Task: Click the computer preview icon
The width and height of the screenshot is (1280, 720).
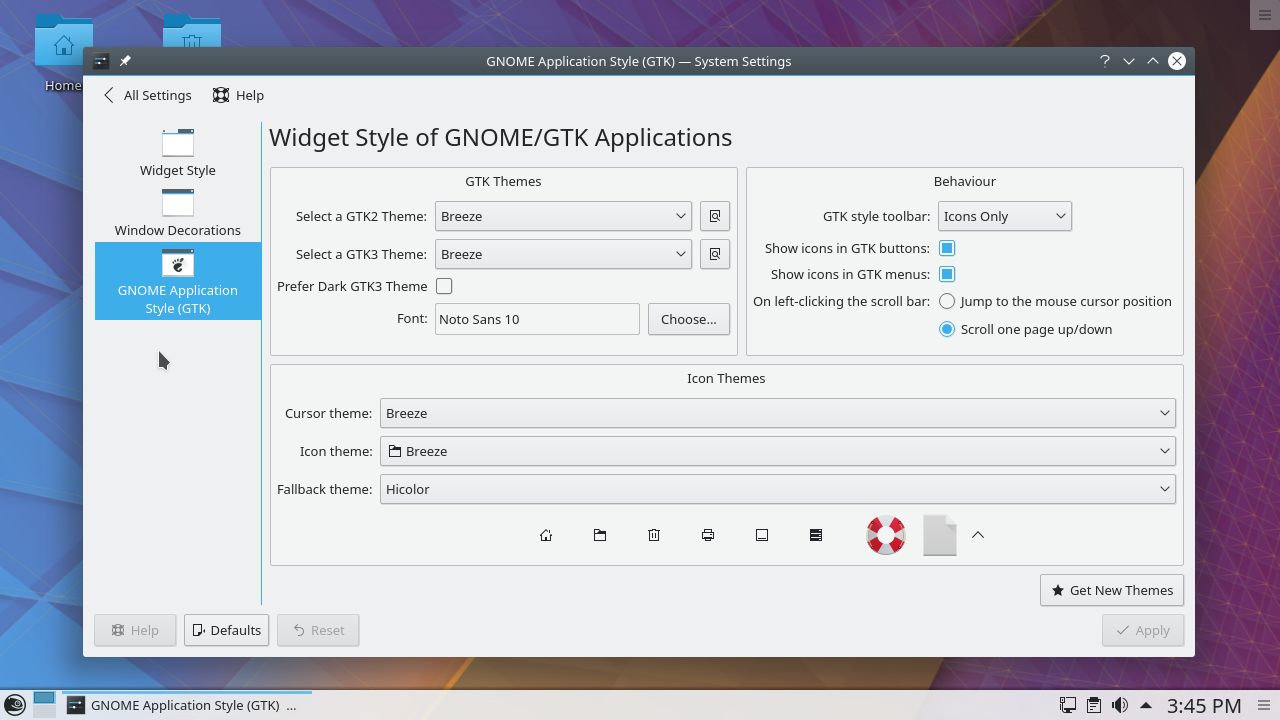Action: tap(762, 535)
